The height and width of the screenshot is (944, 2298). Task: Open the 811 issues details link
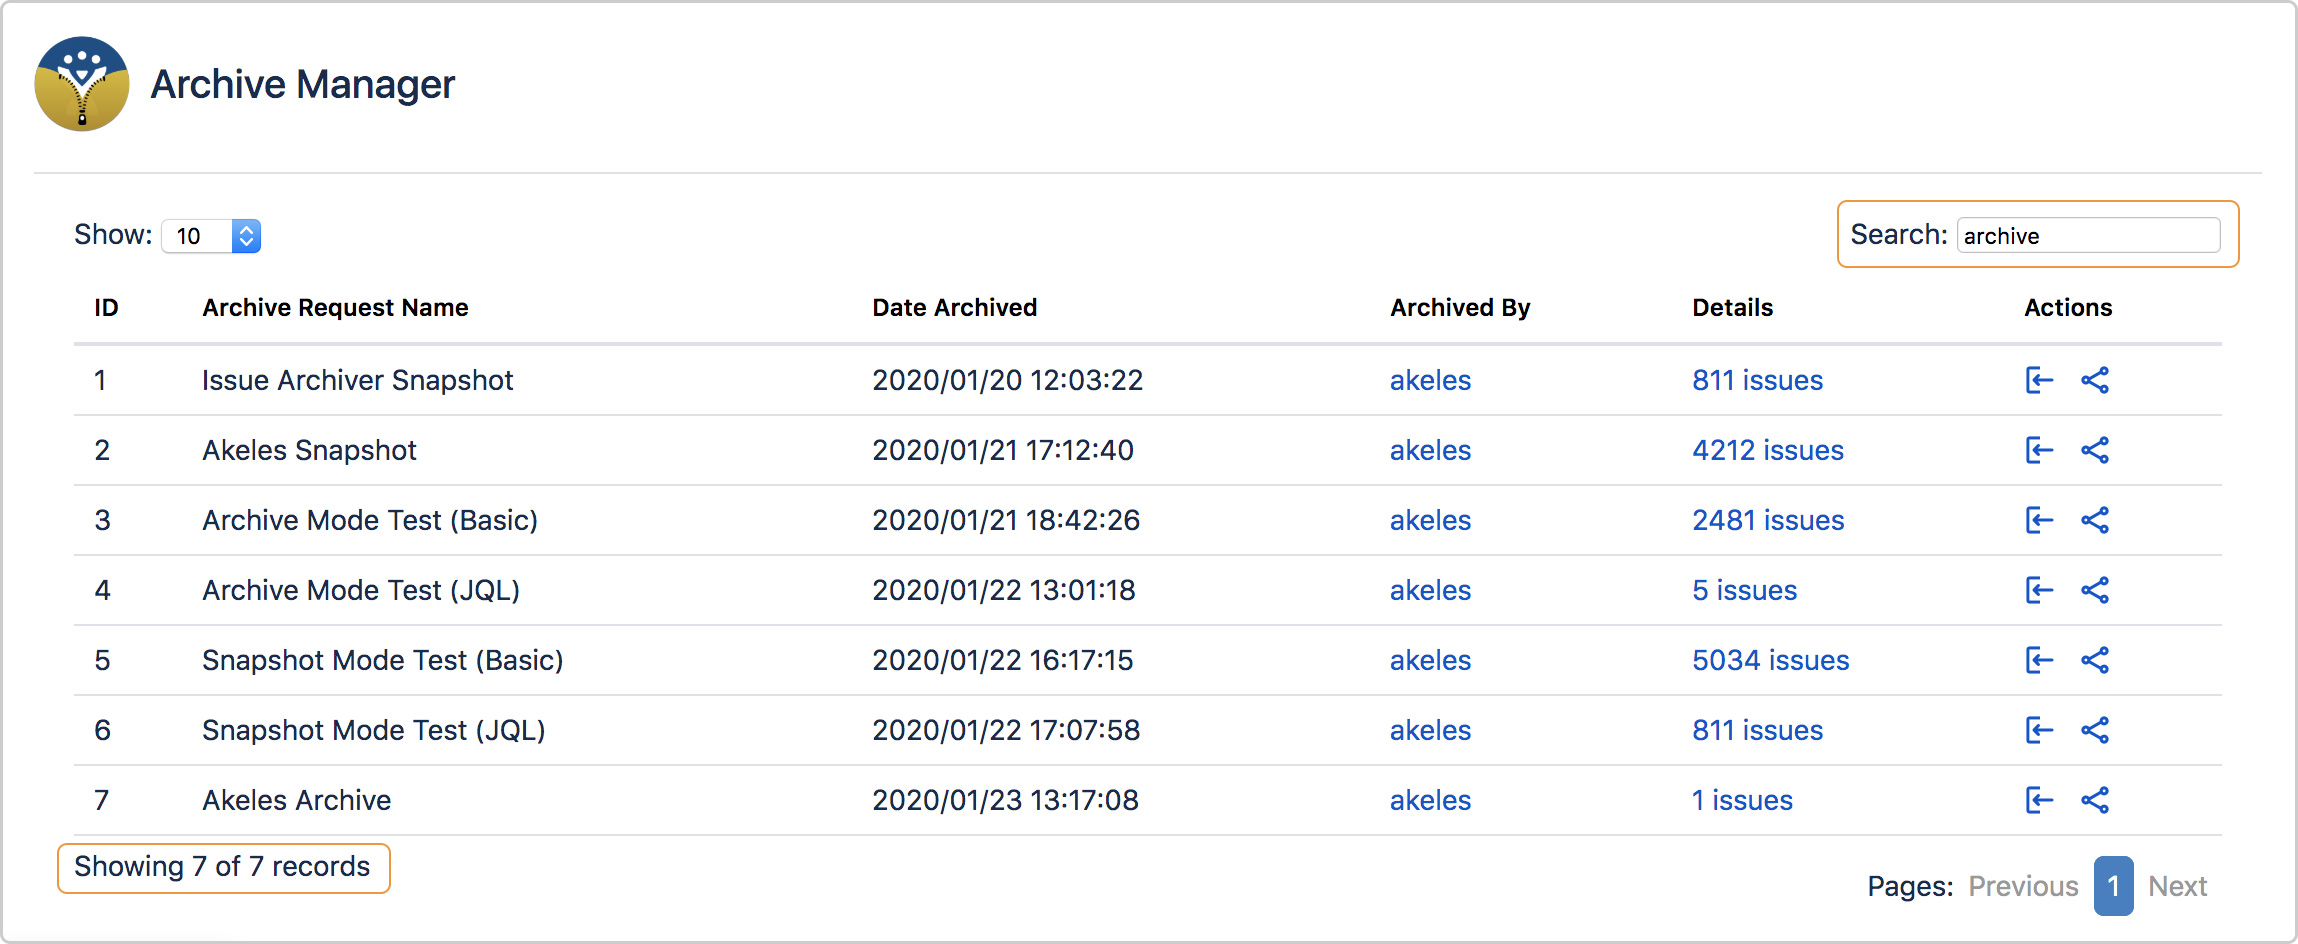(1757, 380)
